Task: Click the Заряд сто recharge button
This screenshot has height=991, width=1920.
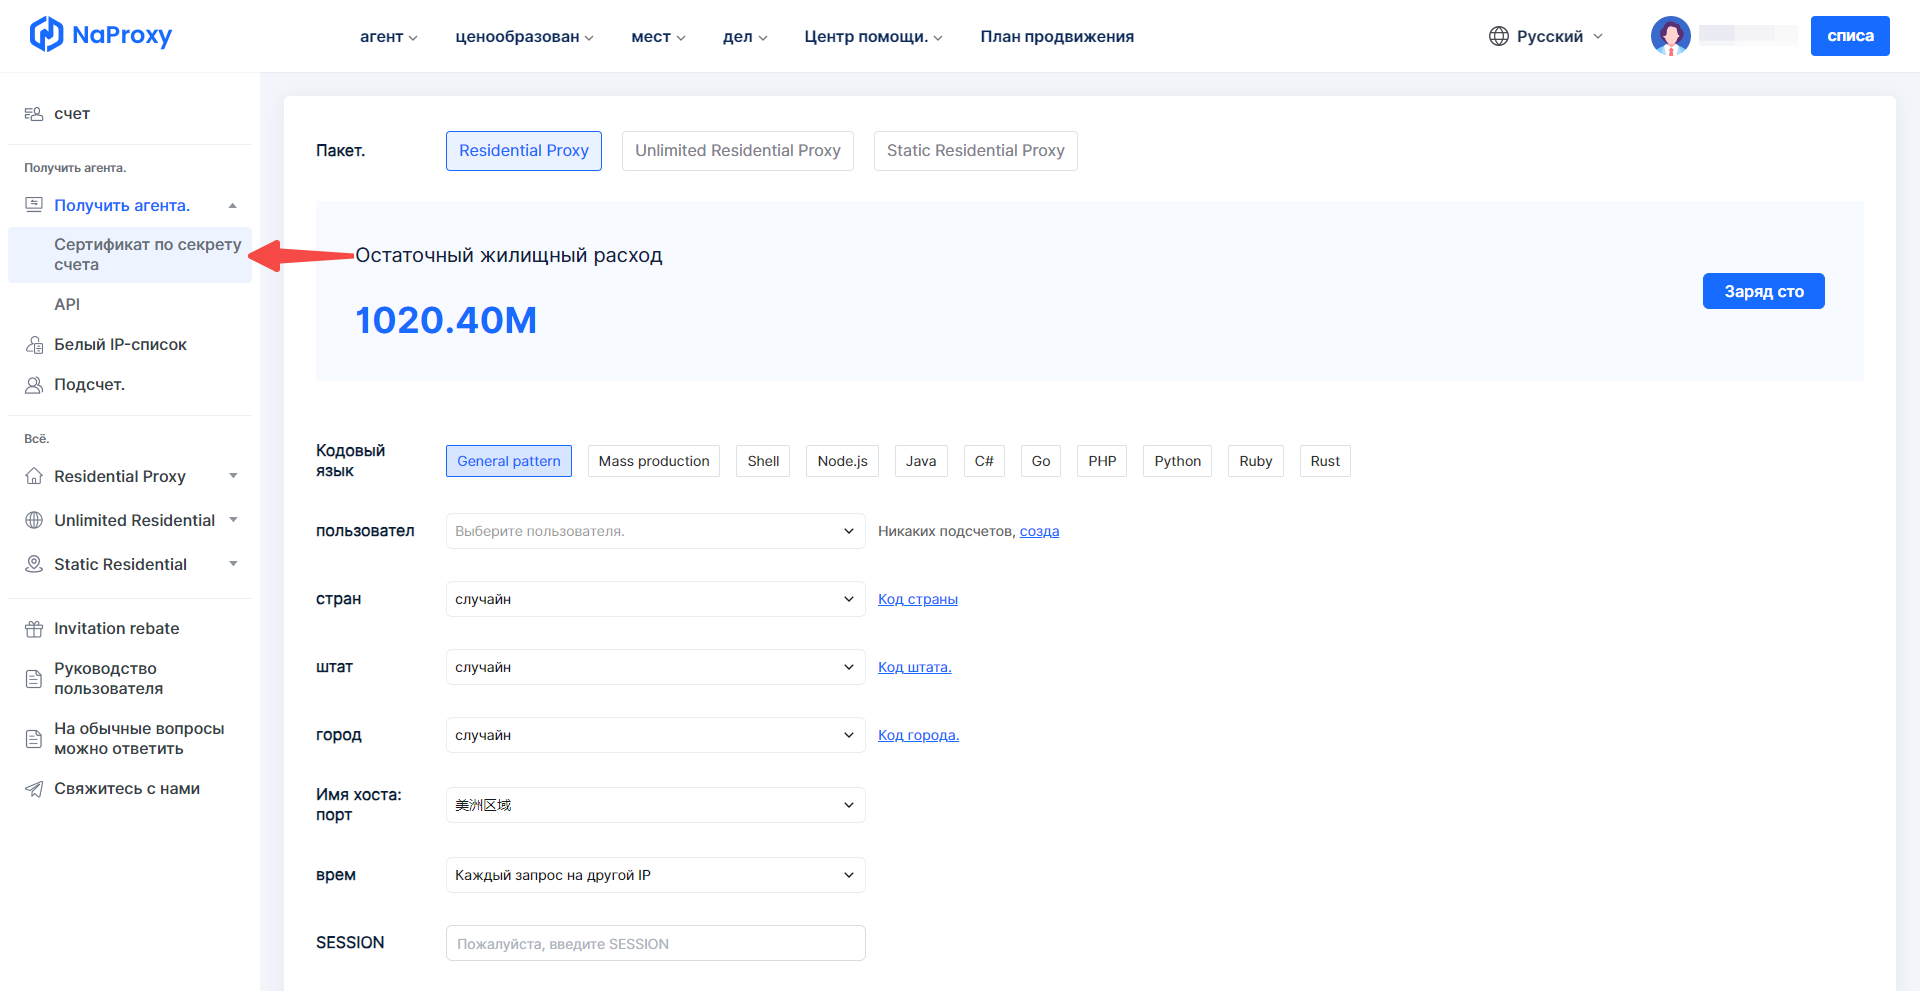Action: tap(1763, 291)
